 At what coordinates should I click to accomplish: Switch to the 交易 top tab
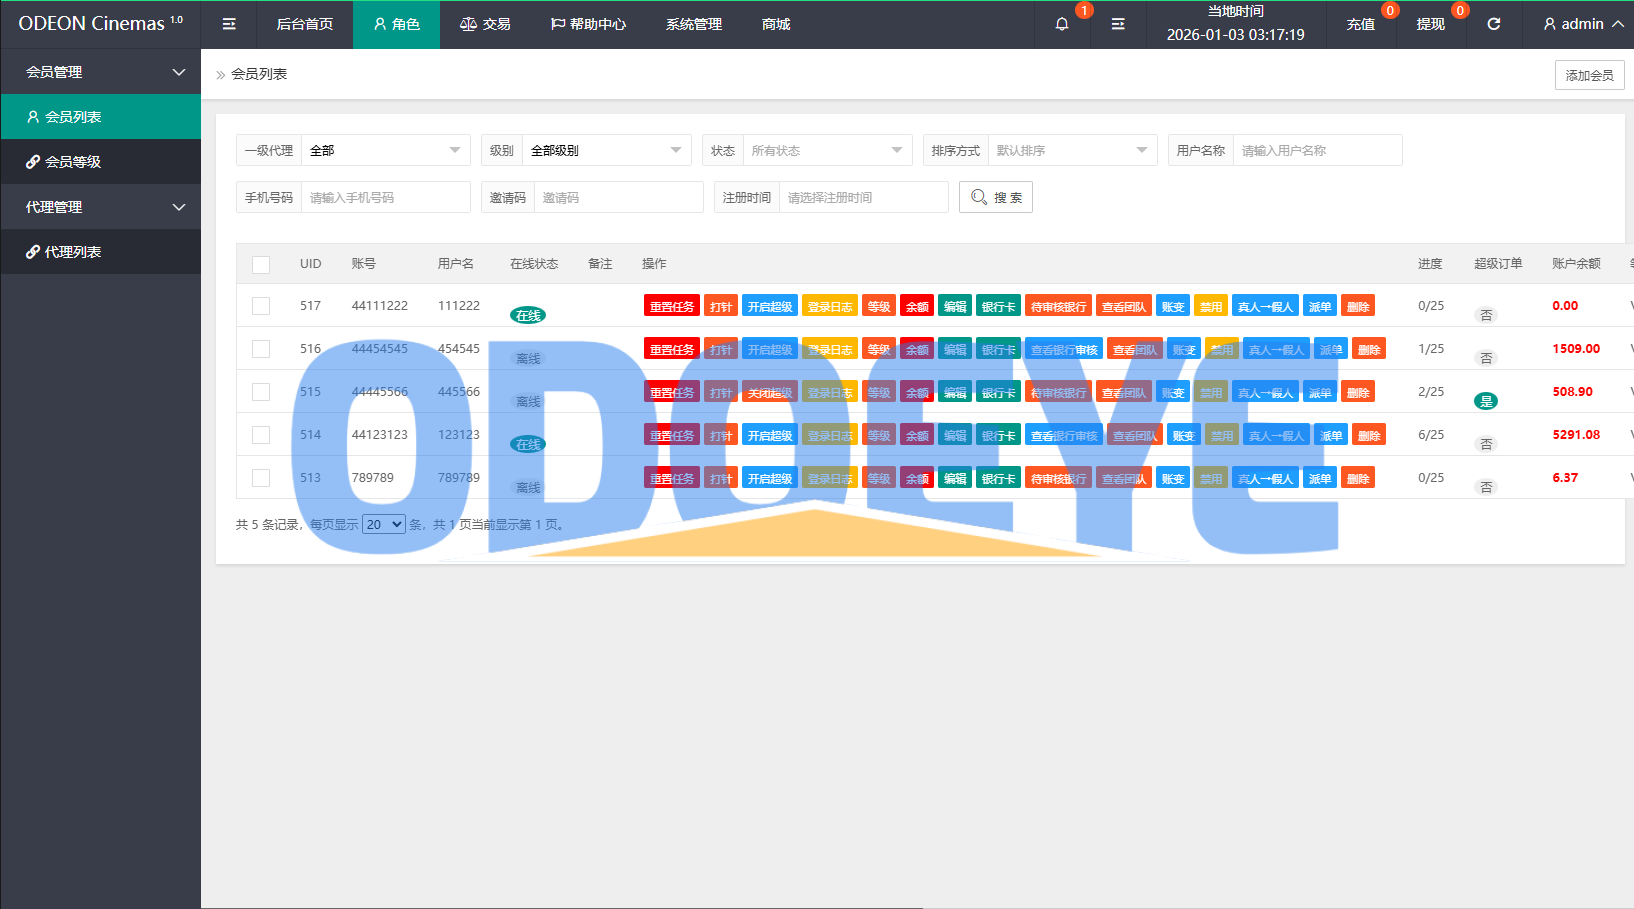click(x=485, y=24)
